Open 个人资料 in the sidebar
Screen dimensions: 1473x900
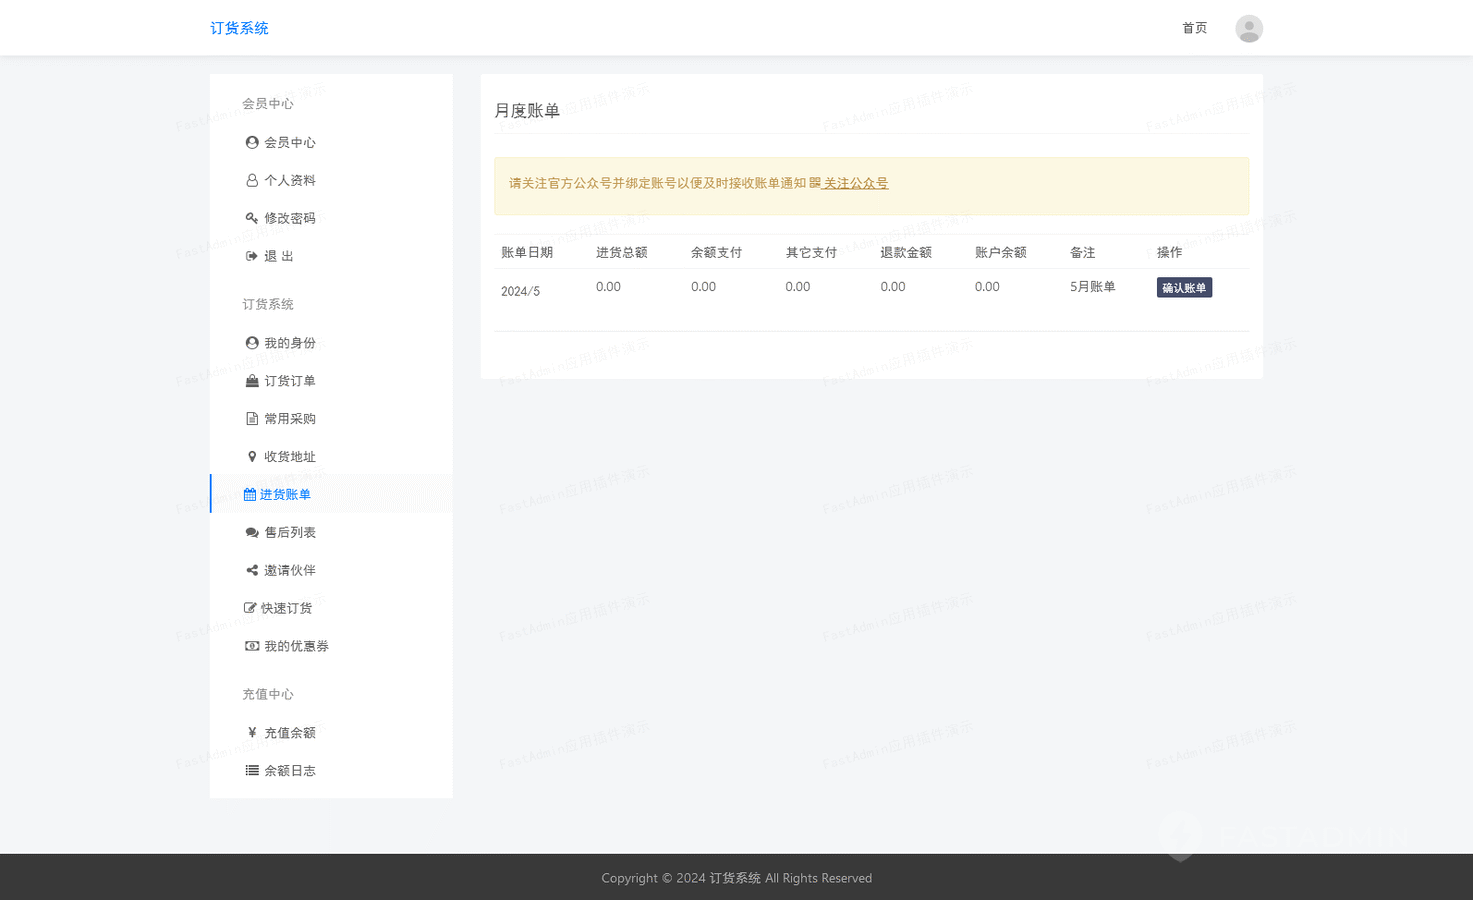289,181
